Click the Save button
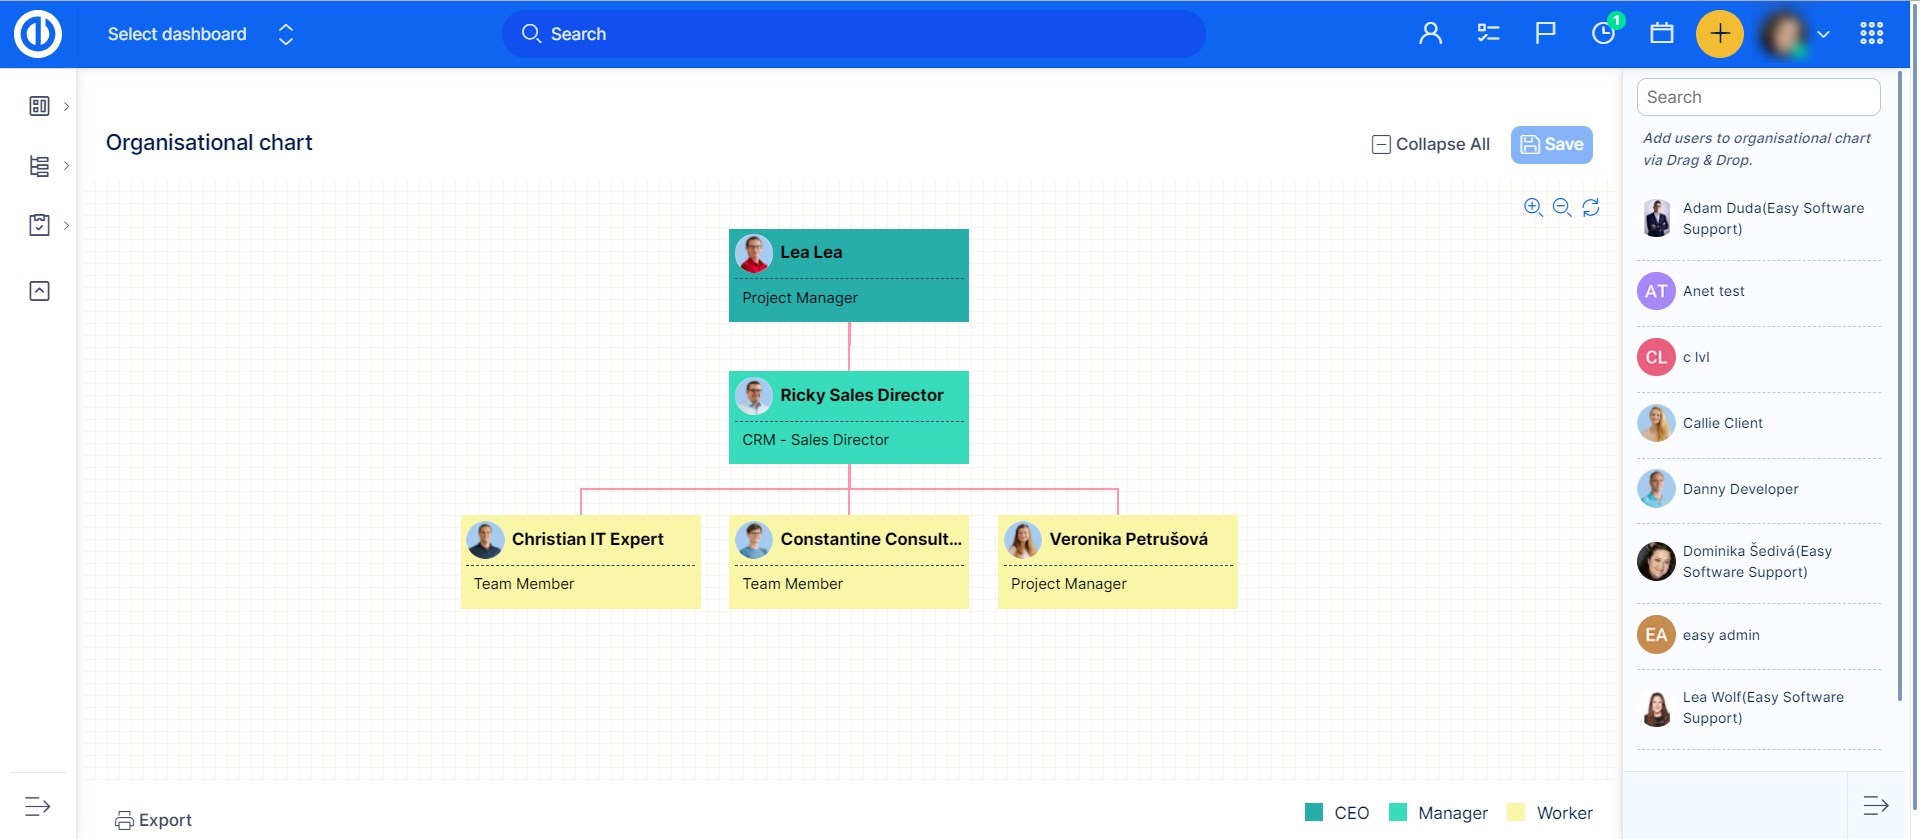Viewport: 1920px width, 839px height. [1551, 145]
